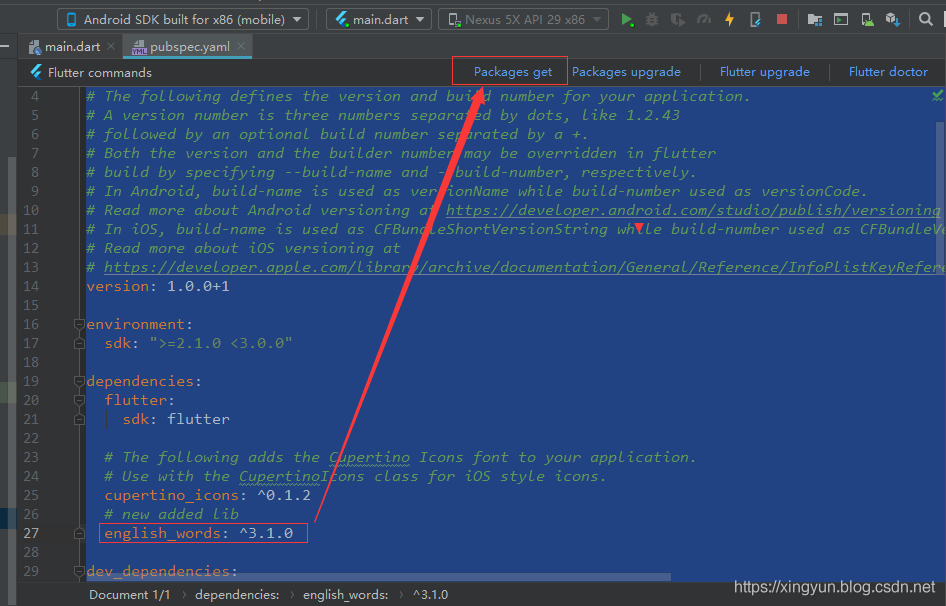Open the Project Structure folder icon

point(815,19)
